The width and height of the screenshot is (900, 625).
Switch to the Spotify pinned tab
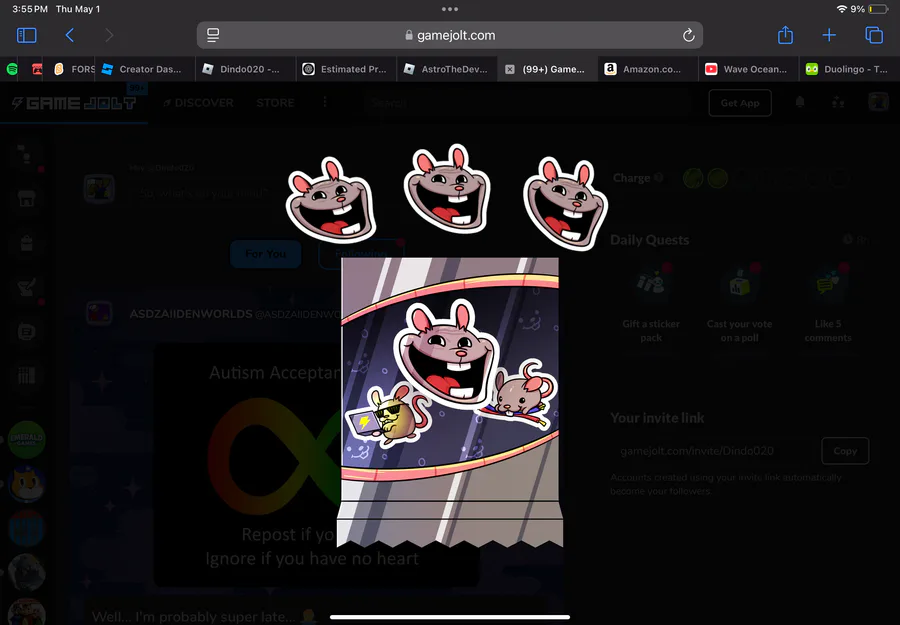(x=11, y=69)
